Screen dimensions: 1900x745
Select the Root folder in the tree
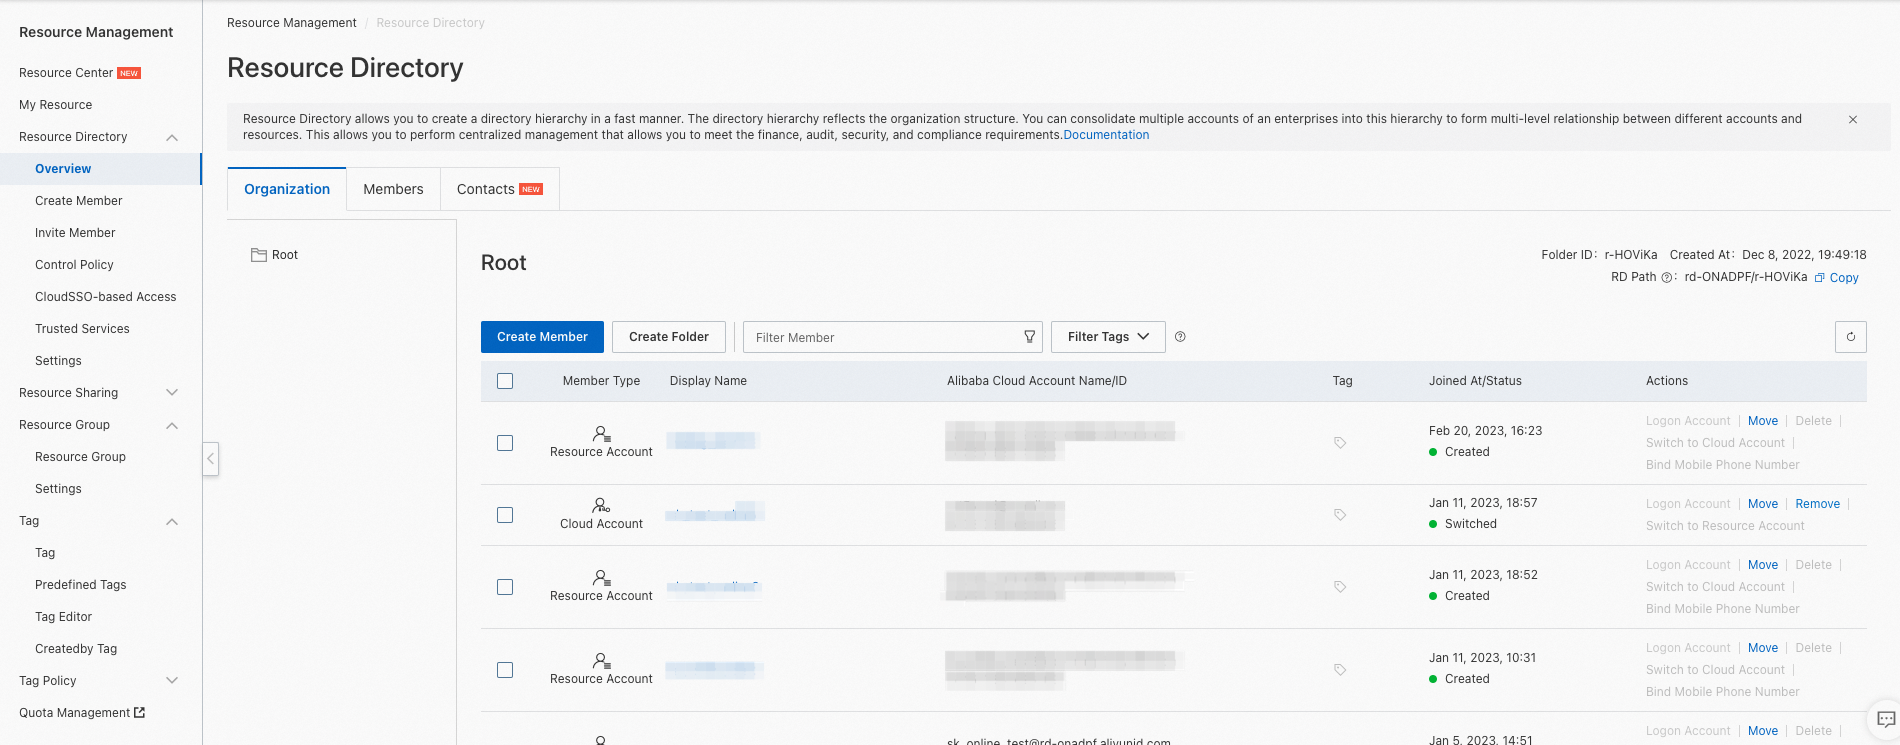click(285, 255)
